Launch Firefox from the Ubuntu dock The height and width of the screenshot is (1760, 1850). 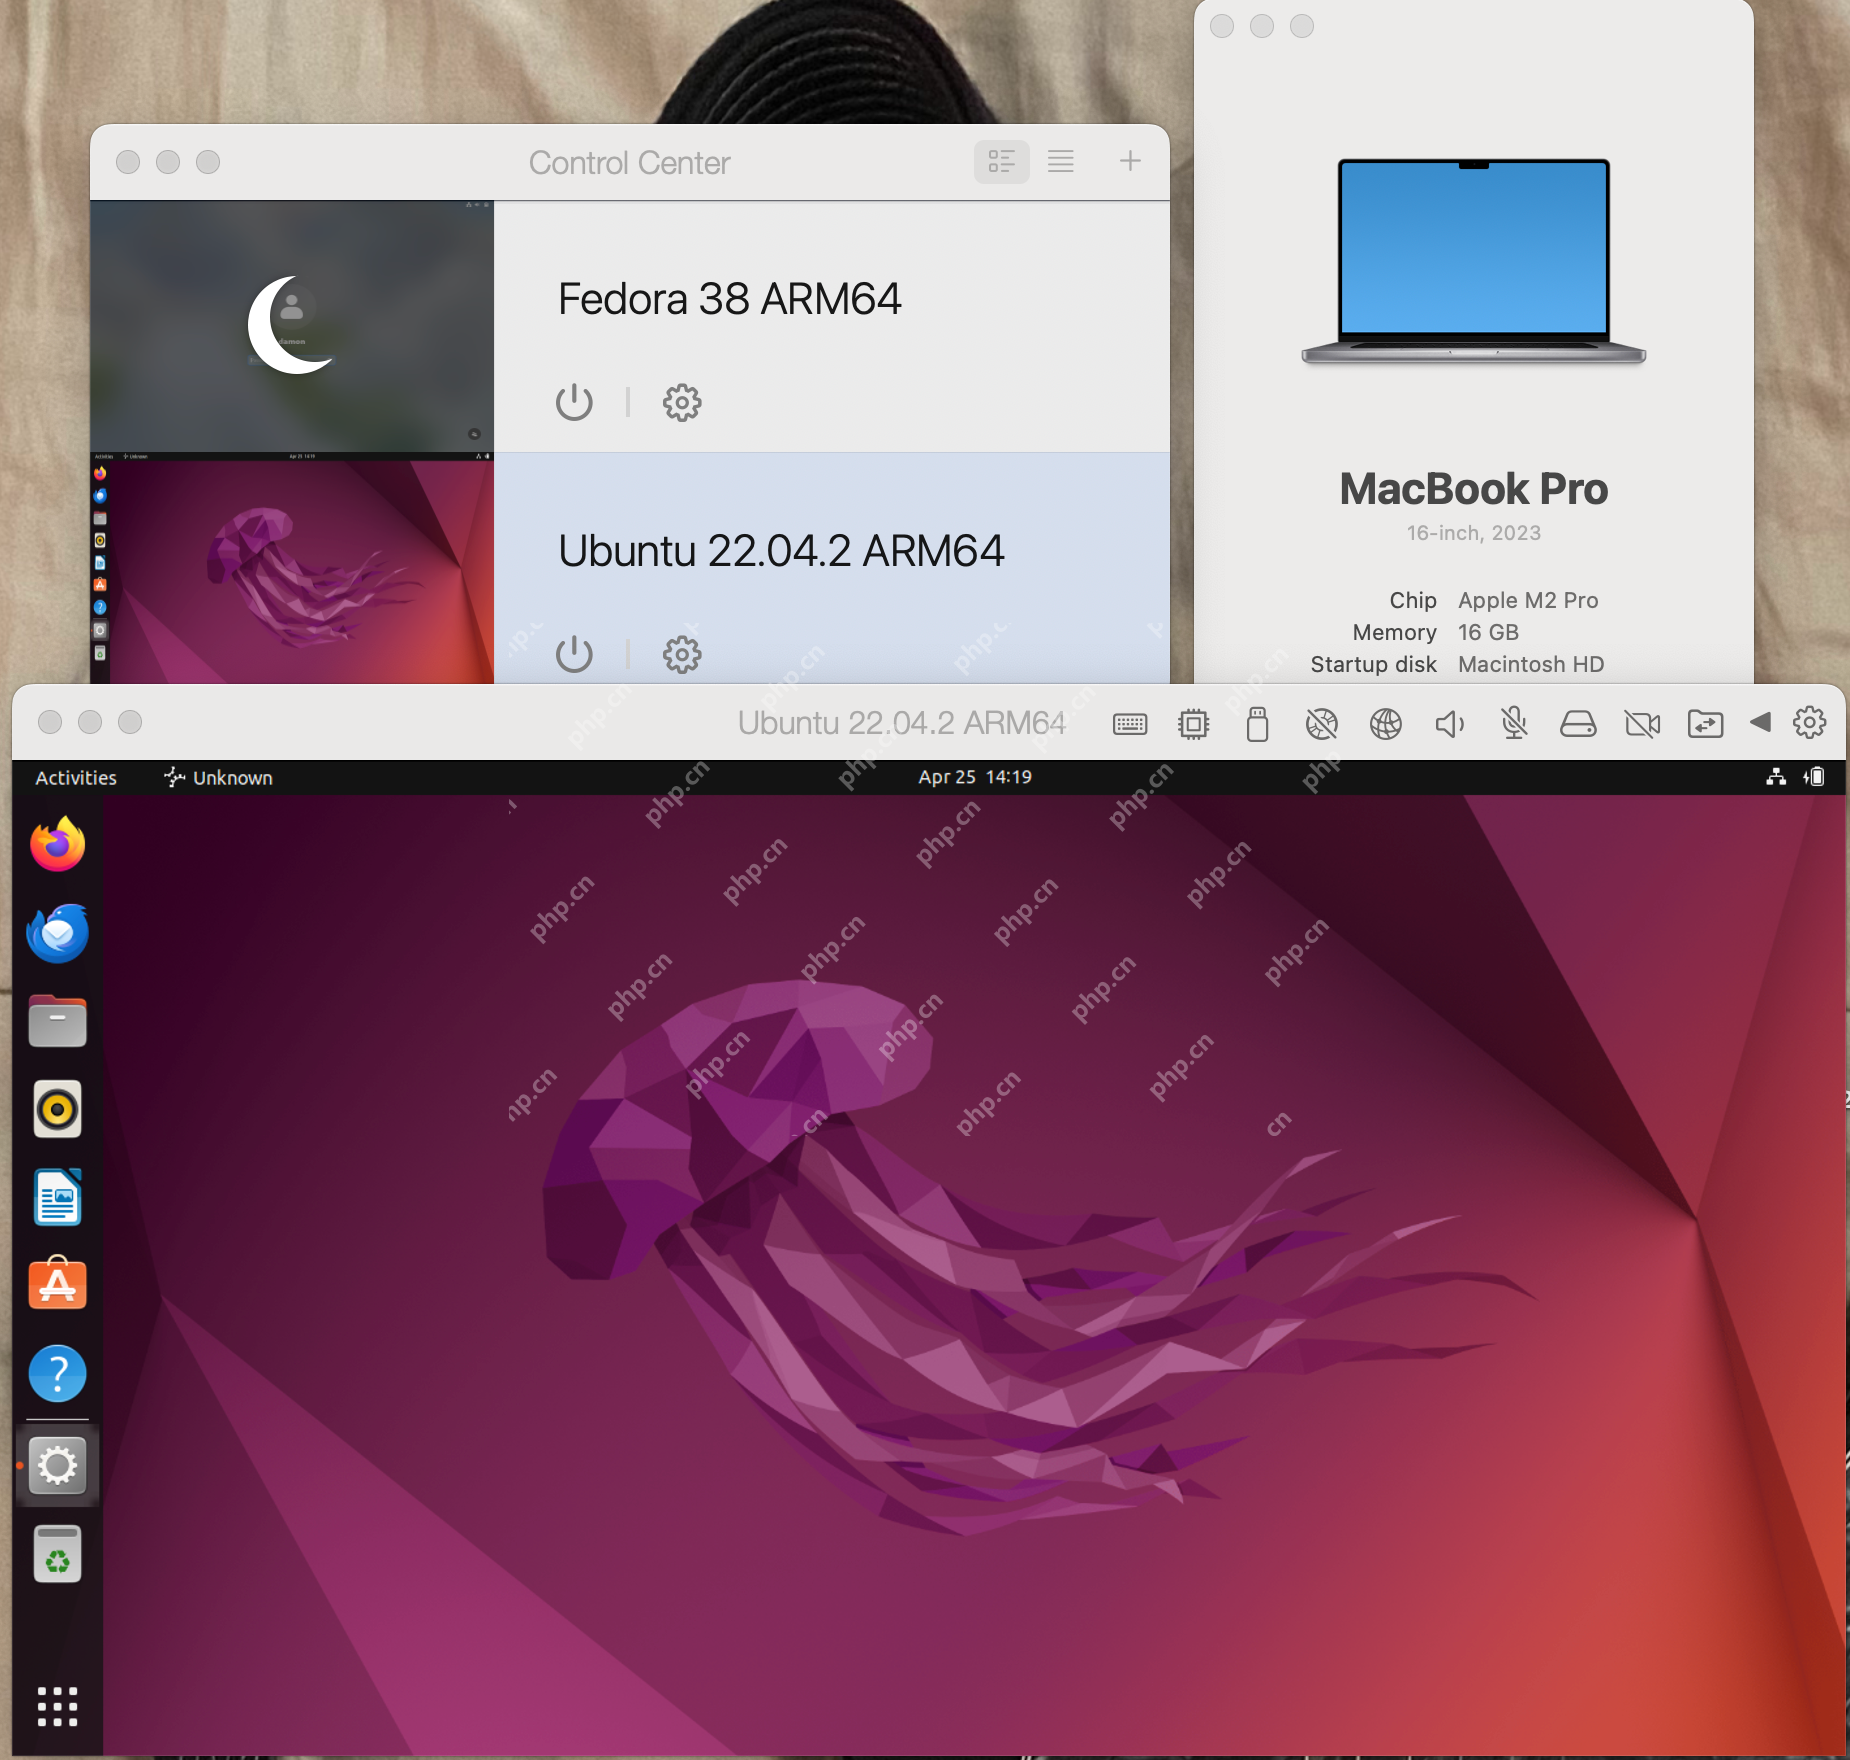(x=57, y=845)
